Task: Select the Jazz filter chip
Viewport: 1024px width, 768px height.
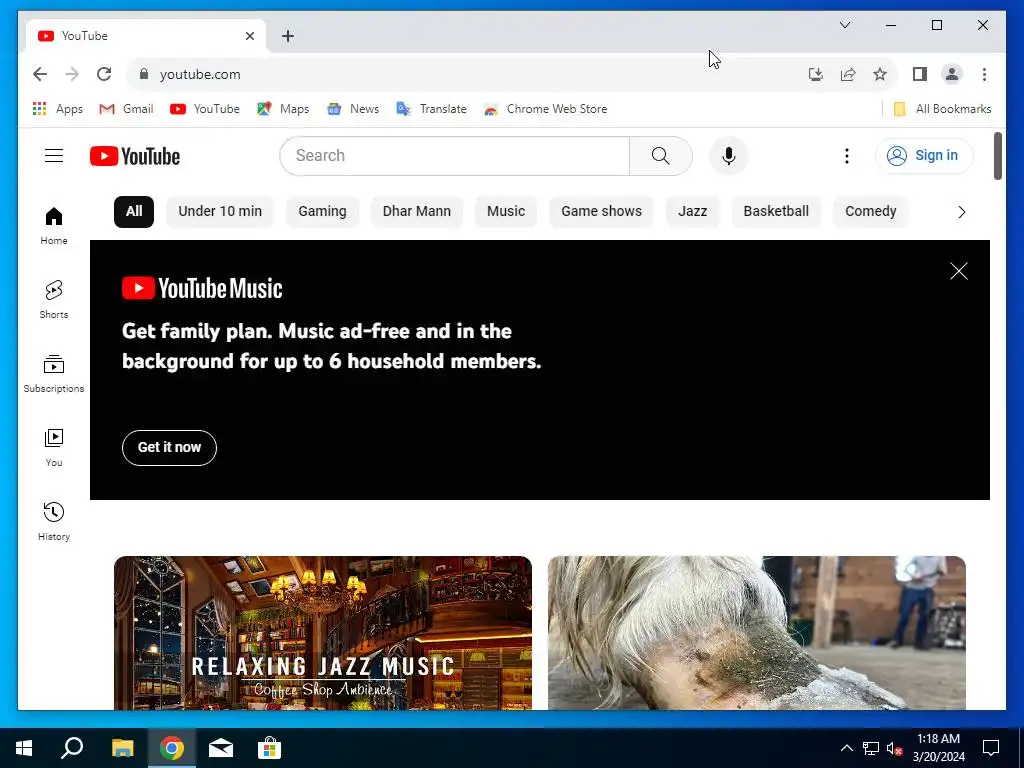Action: coord(692,211)
